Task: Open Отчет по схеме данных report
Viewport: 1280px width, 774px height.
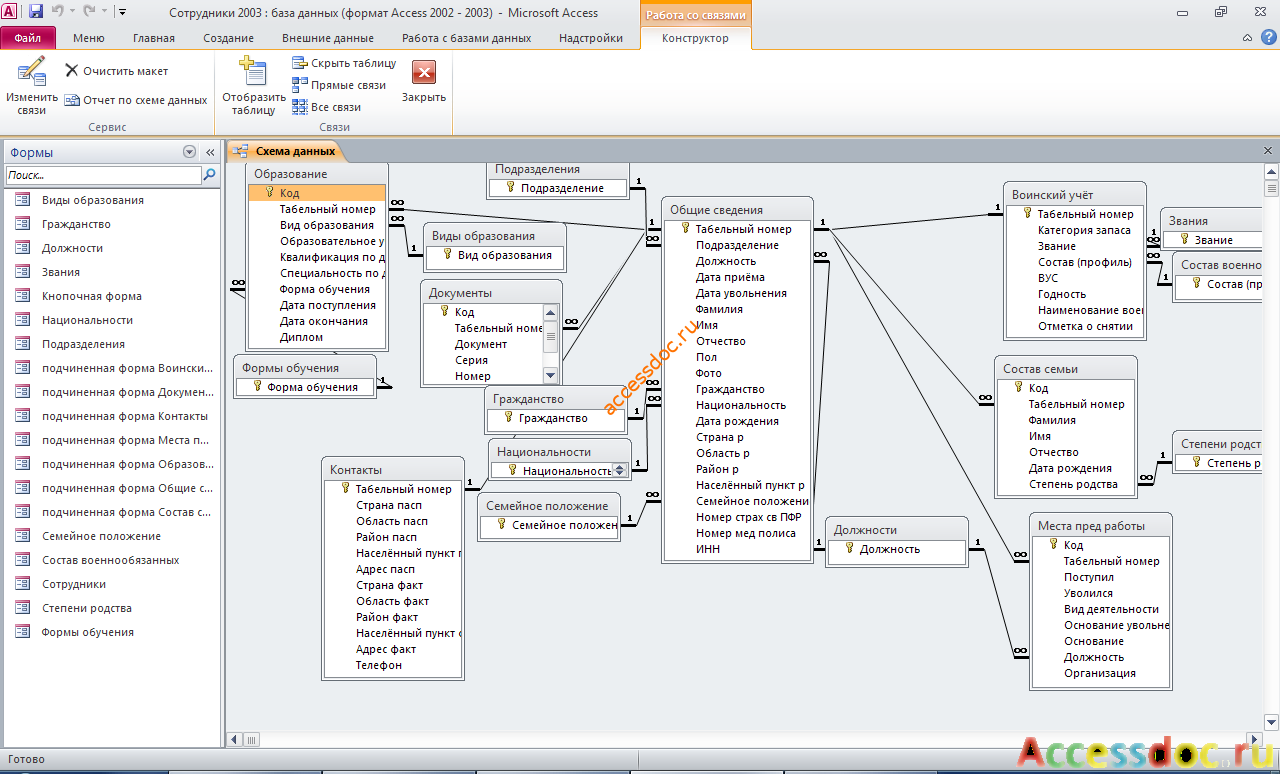Action: pos(136,100)
